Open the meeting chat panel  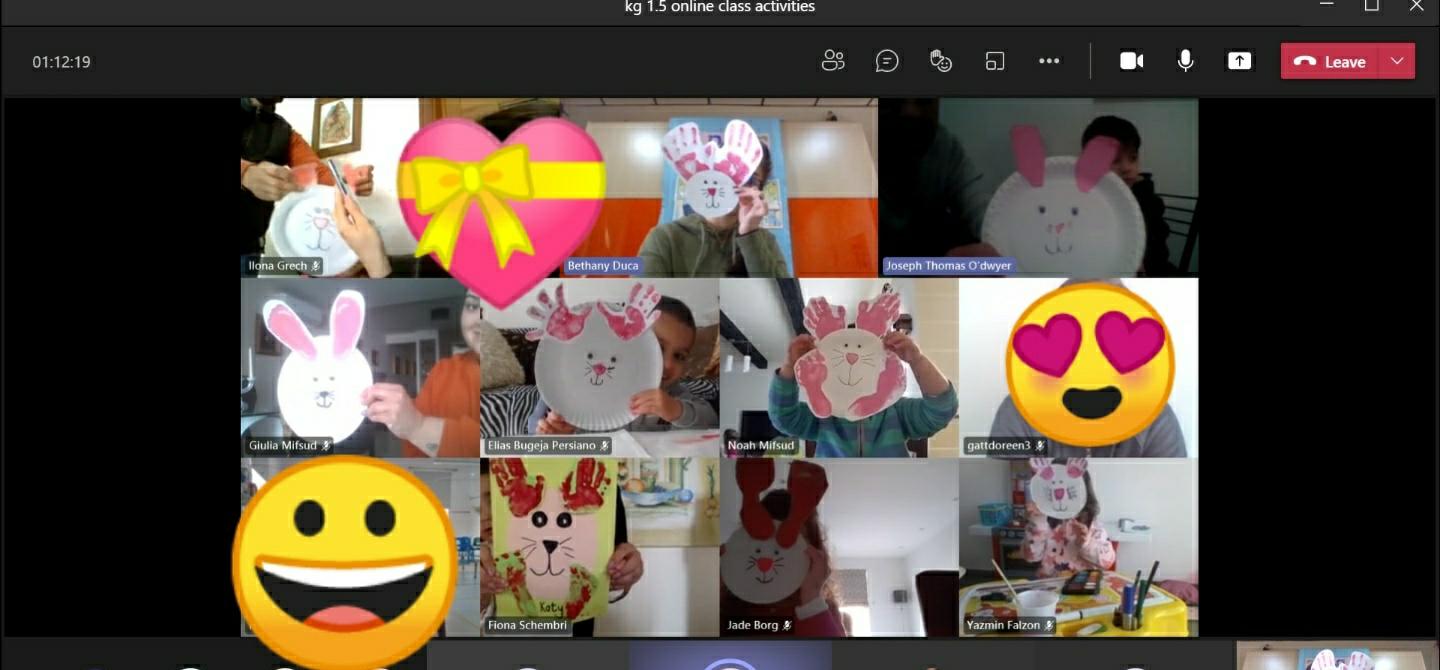pyautogui.click(x=886, y=61)
